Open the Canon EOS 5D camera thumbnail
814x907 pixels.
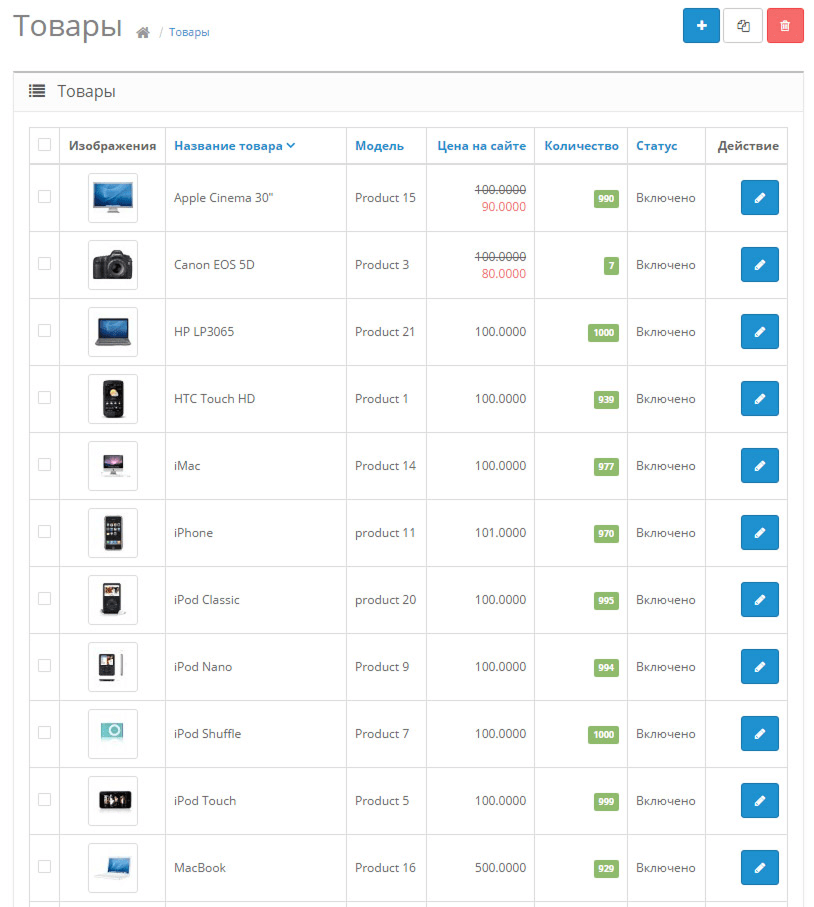click(x=113, y=265)
